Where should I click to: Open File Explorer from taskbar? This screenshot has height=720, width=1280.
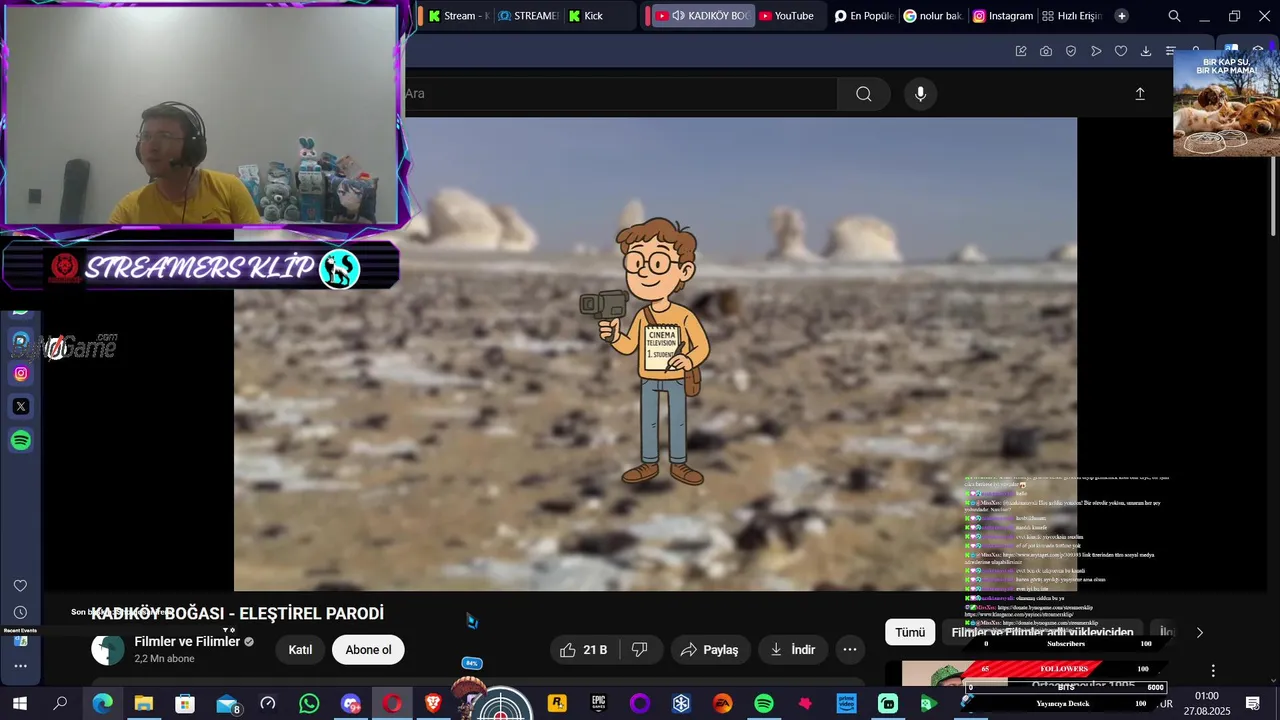tap(144, 704)
